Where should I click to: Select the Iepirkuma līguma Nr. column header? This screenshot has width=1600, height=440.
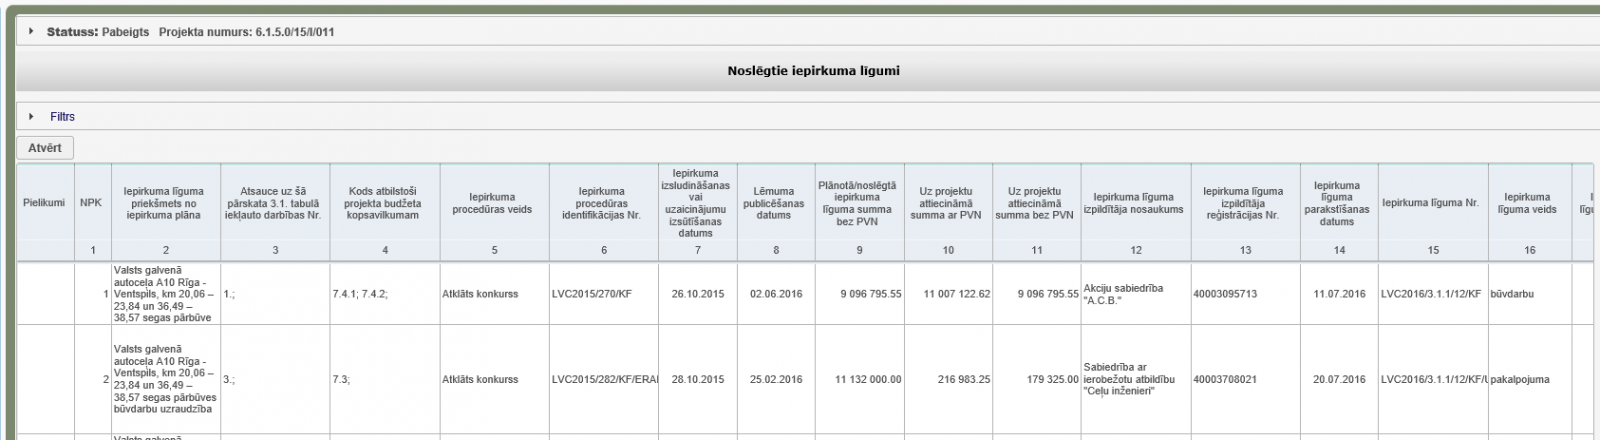pos(1430,203)
